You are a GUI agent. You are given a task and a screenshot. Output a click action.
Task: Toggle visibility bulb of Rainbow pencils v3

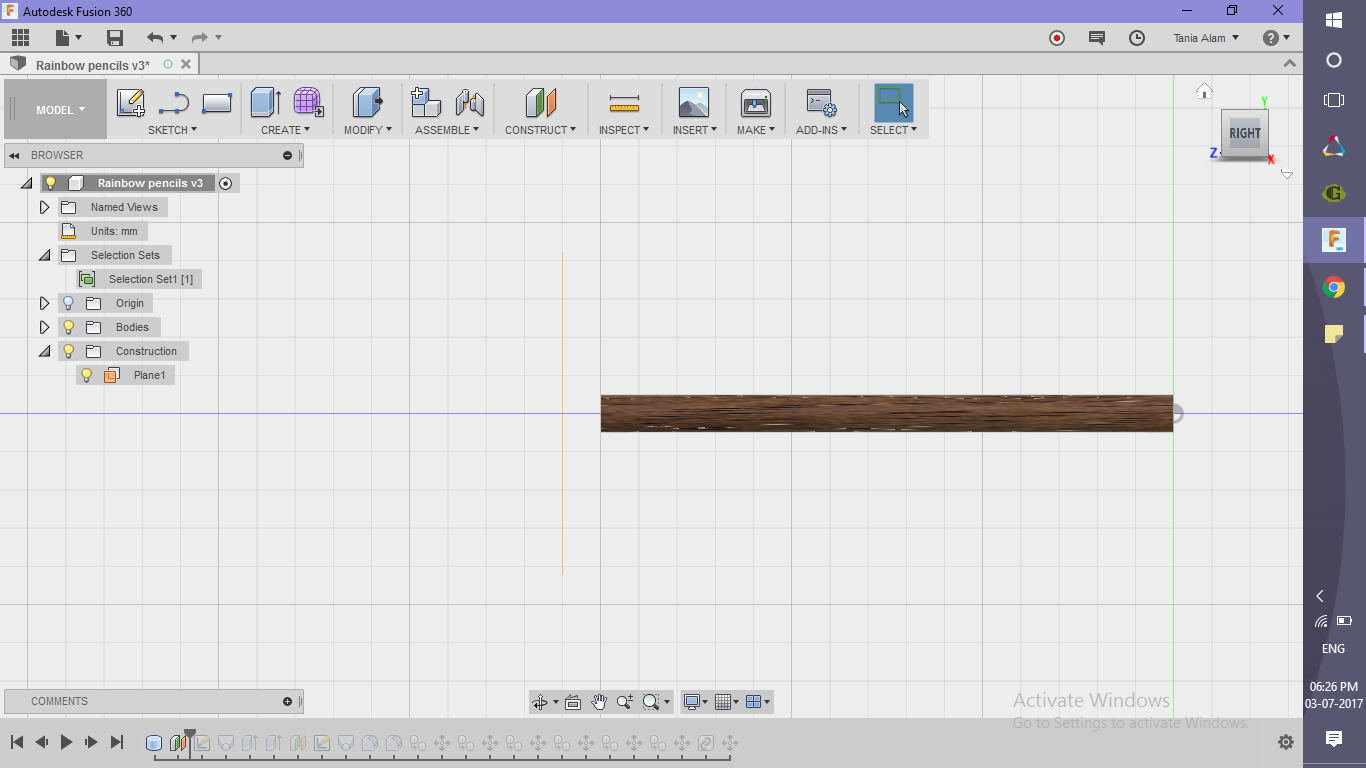point(50,183)
